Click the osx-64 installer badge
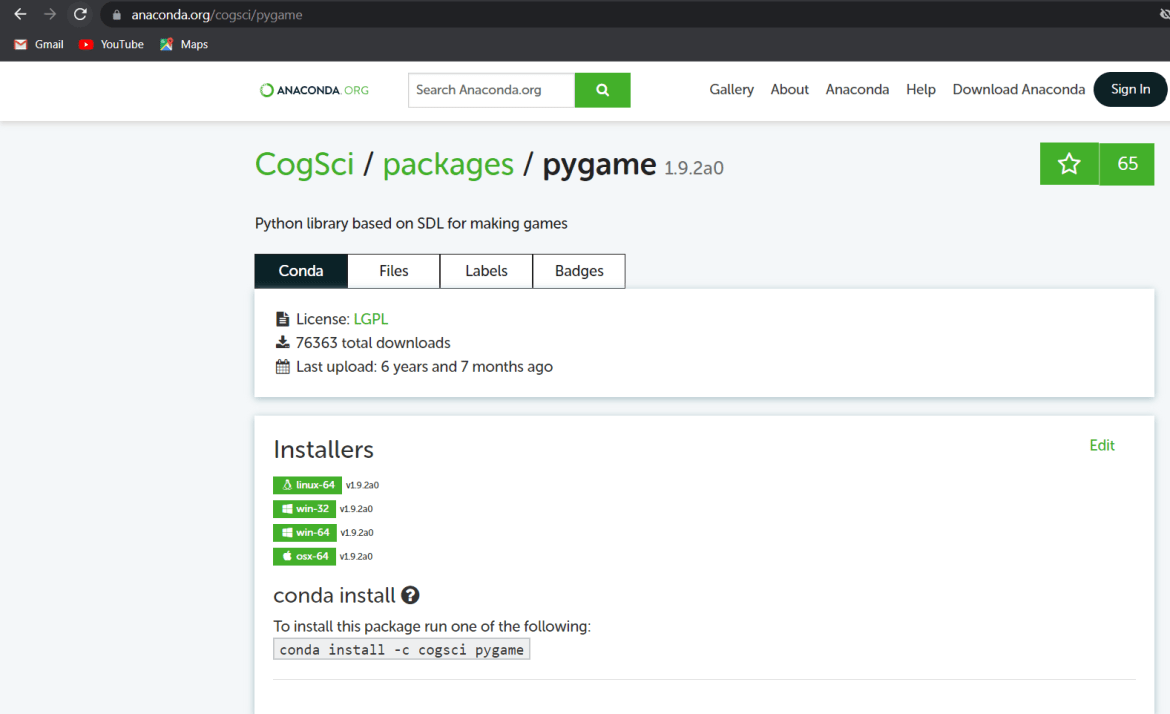1170x714 pixels. [304, 557]
